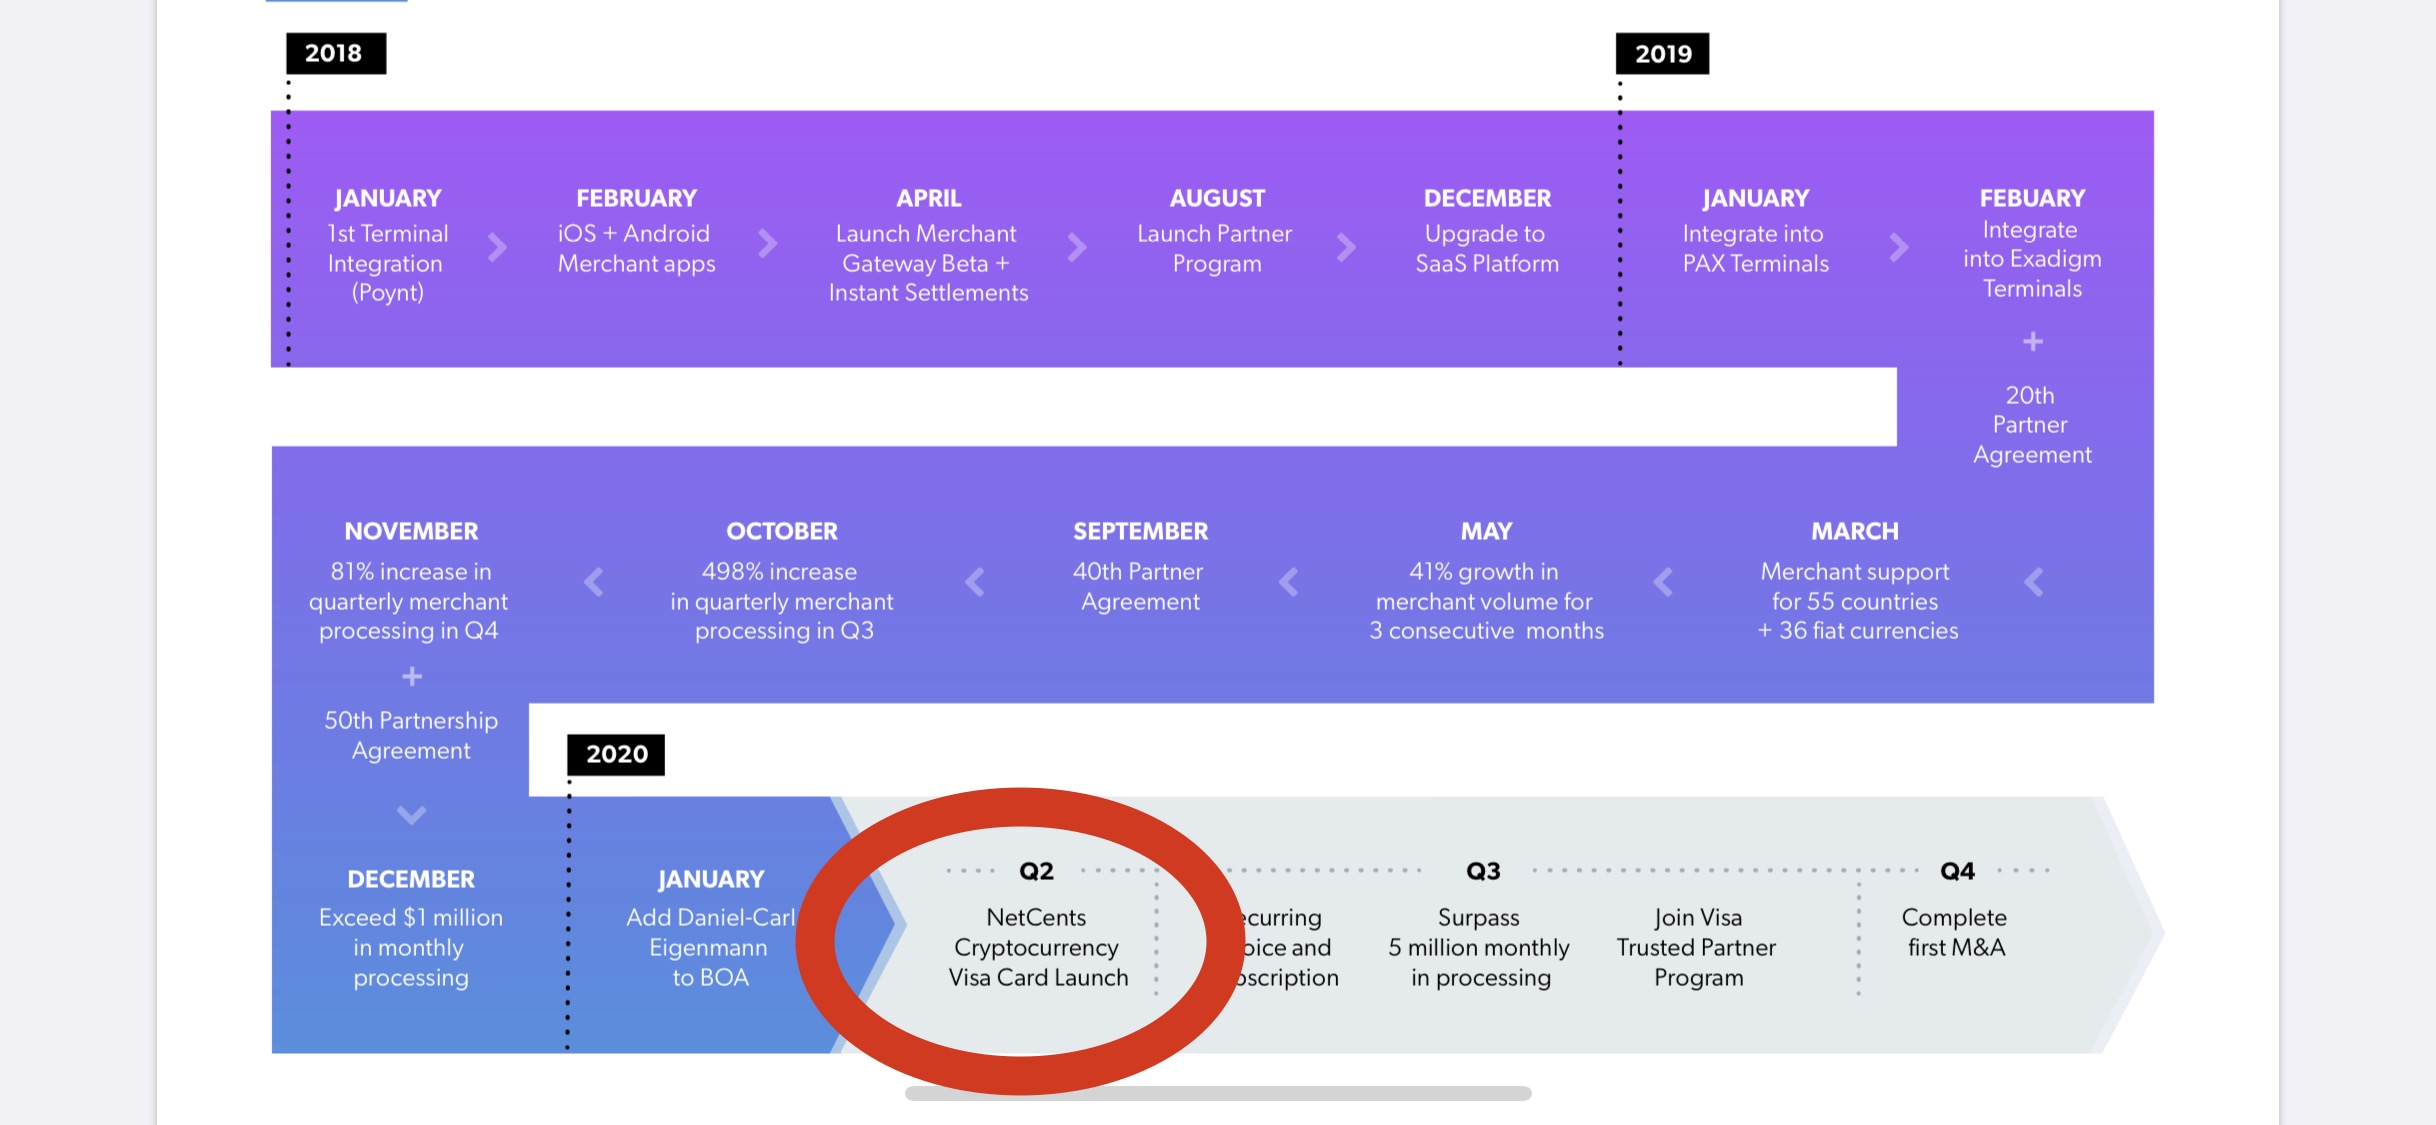Click the chevron after iOS + Android Merchant apps

(767, 244)
